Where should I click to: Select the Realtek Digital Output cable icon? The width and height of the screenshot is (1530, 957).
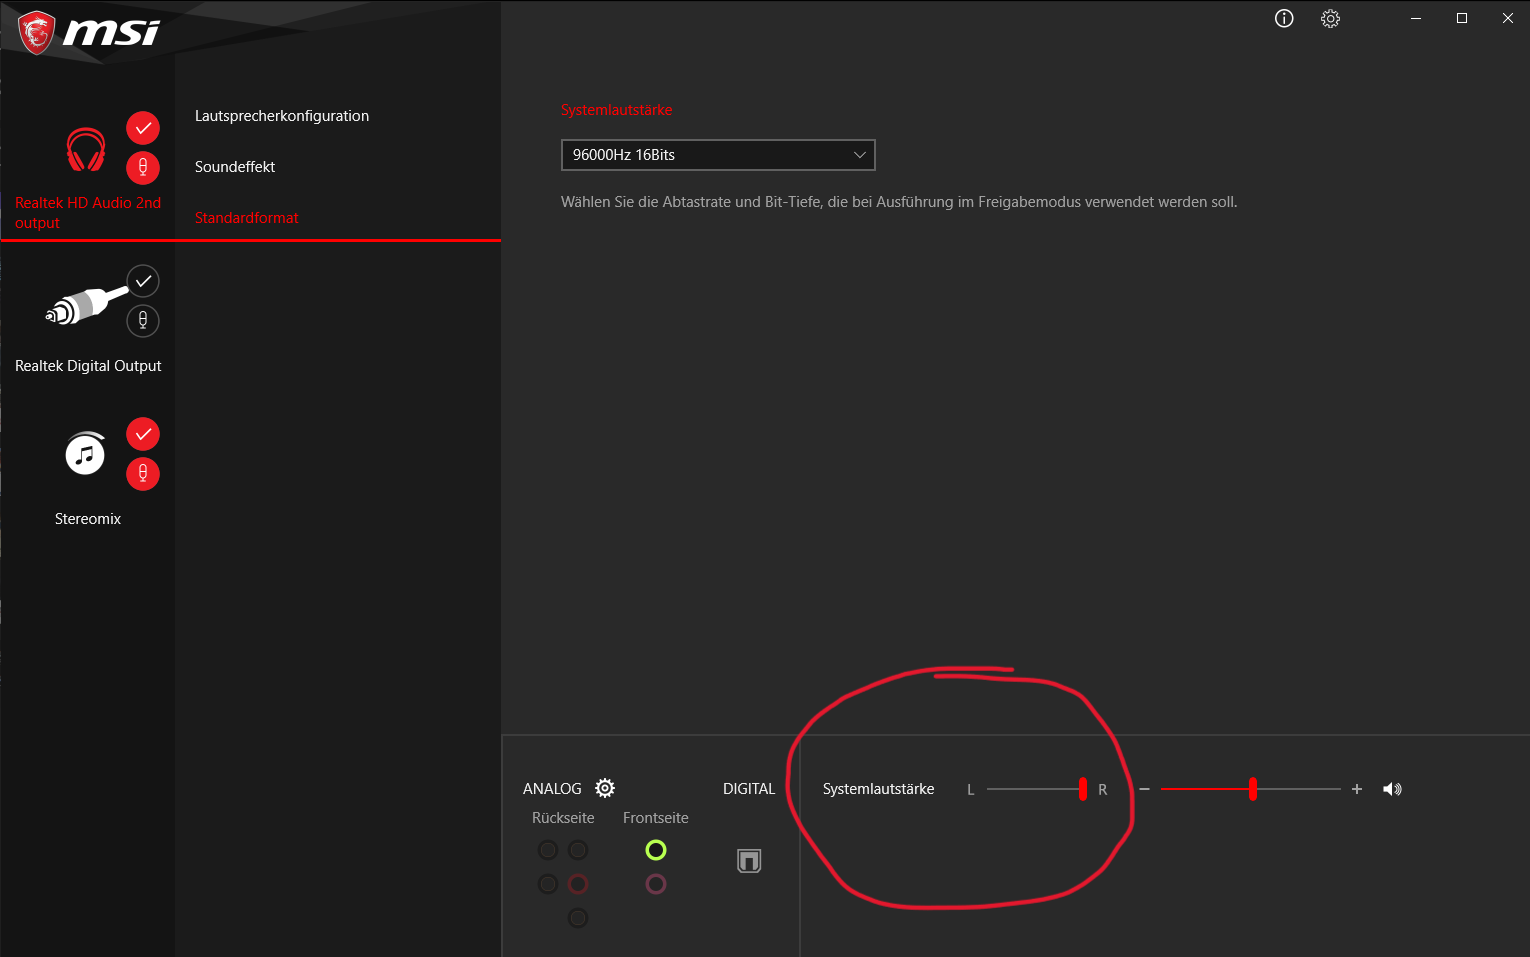[86, 304]
